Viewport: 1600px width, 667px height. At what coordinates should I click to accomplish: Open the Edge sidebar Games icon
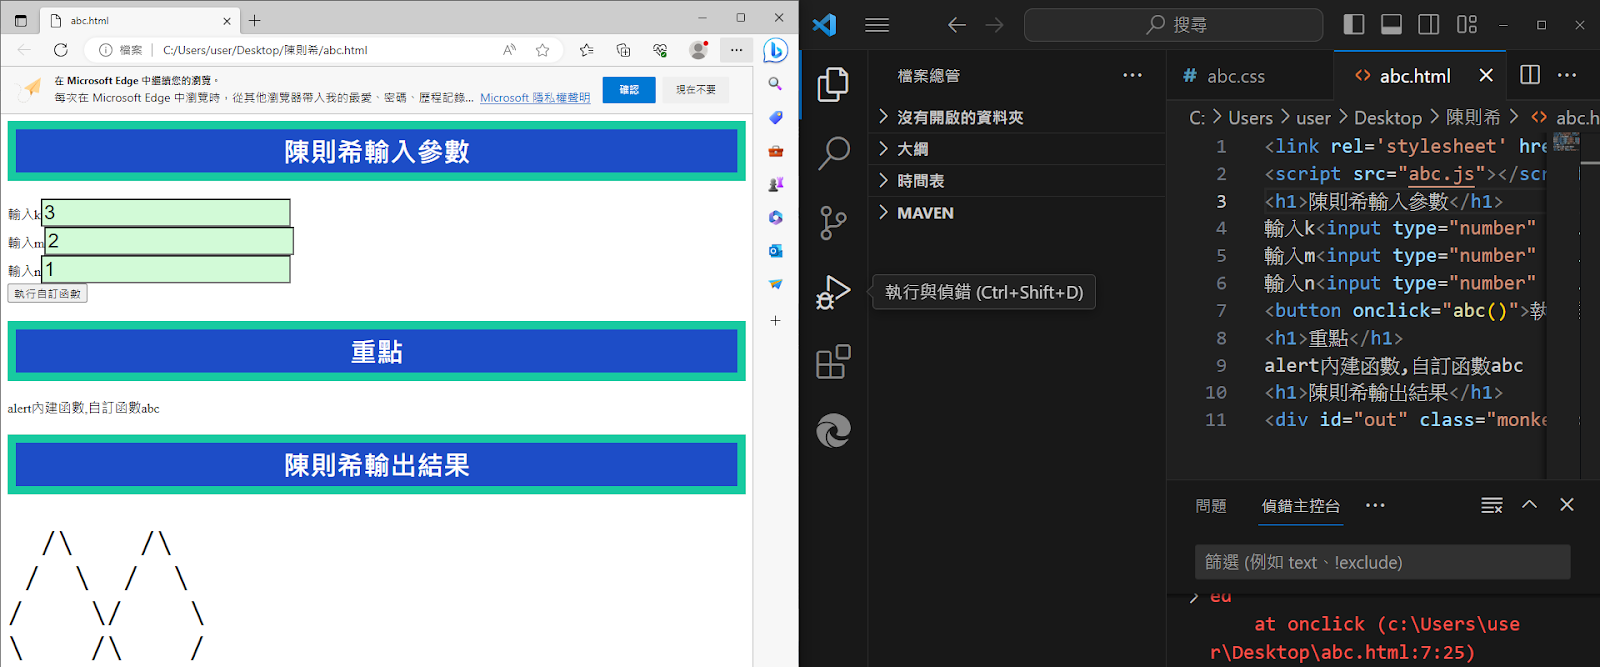pyautogui.click(x=775, y=184)
